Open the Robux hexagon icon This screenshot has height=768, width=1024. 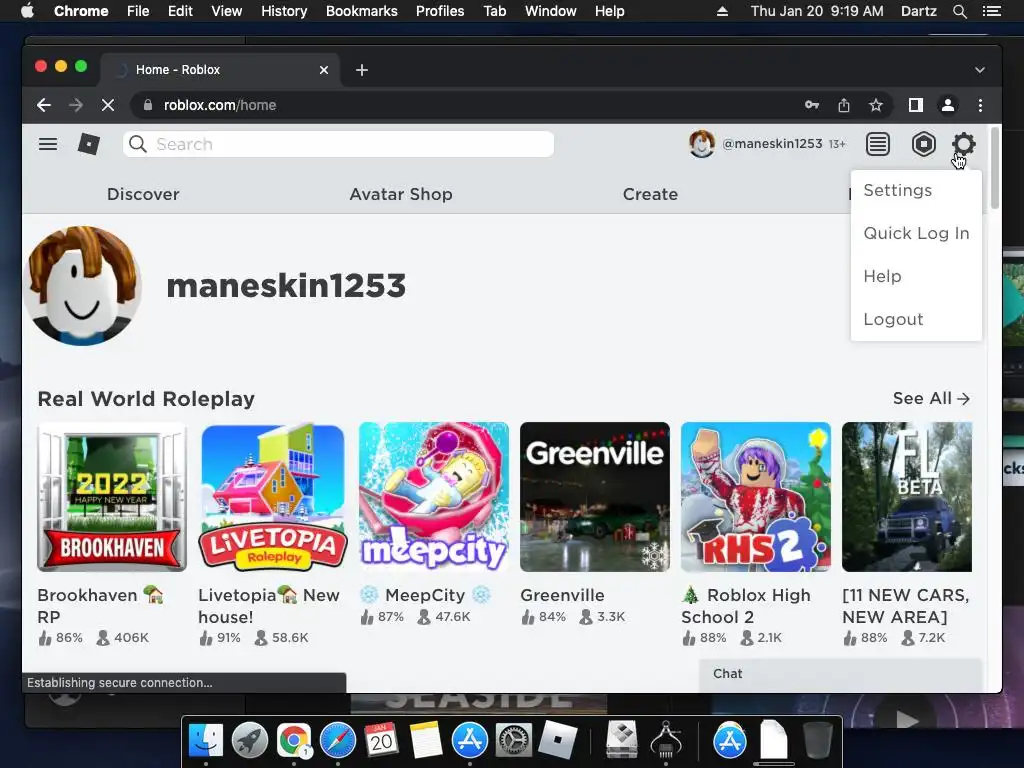[x=923, y=144]
